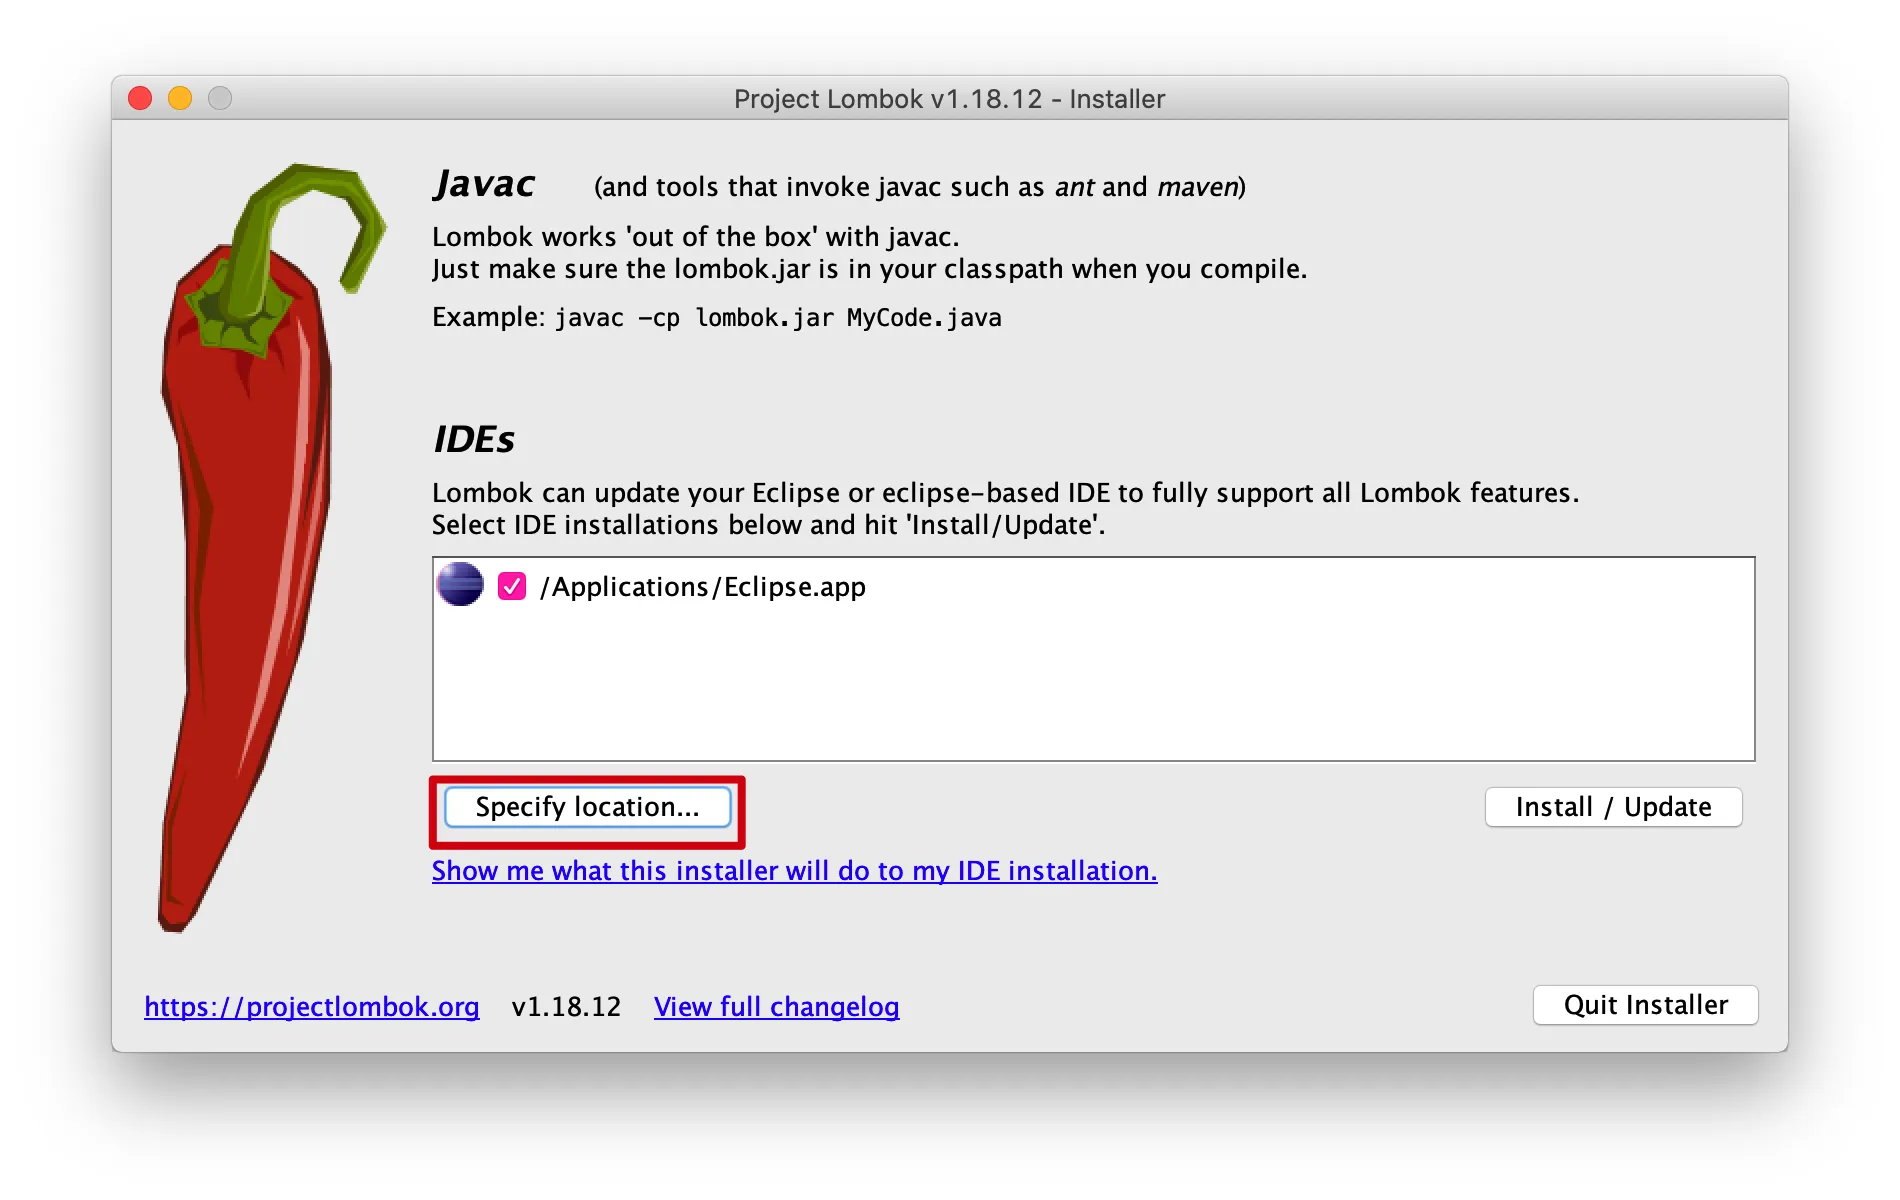Click the Eclipse sphere icon in the list
The width and height of the screenshot is (1900, 1200).
click(x=460, y=585)
